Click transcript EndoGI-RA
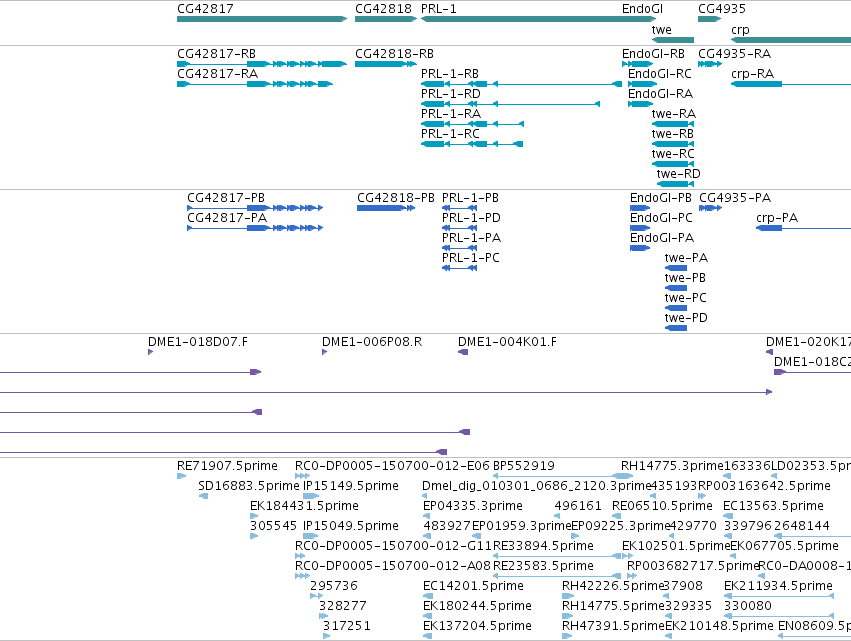Screen dimensions: 851x641 point(640,104)
